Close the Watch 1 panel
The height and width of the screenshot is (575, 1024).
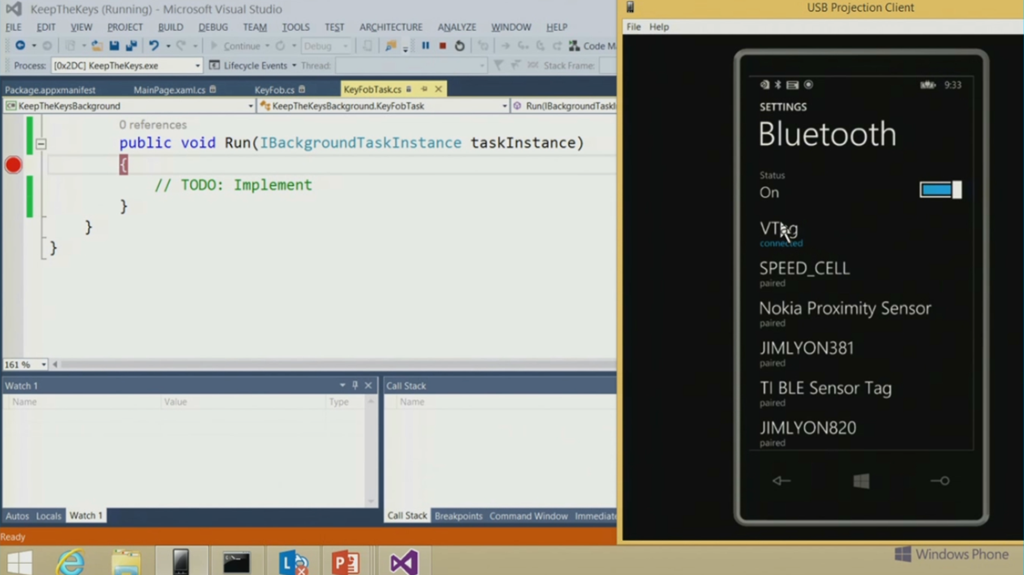click(368, 386)
